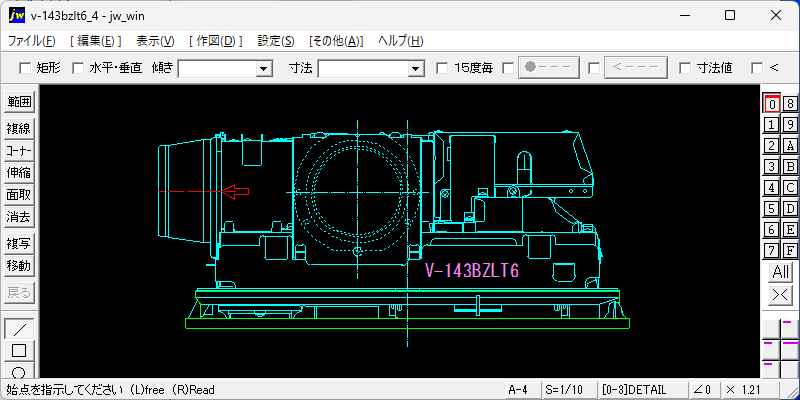Click the 複線 double line tool
The image size is (800, 400).
click(x=19, y=129)
